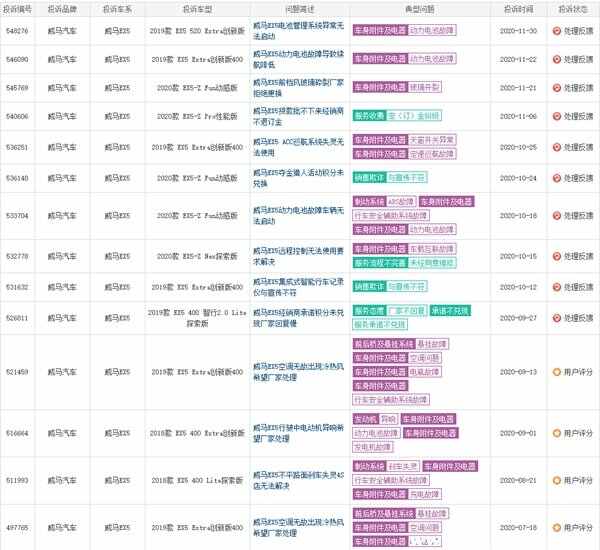The height and width of the screenshot is (550, 600).
Task: Click the '投诉时间' column header
Action: coord(518,9)
